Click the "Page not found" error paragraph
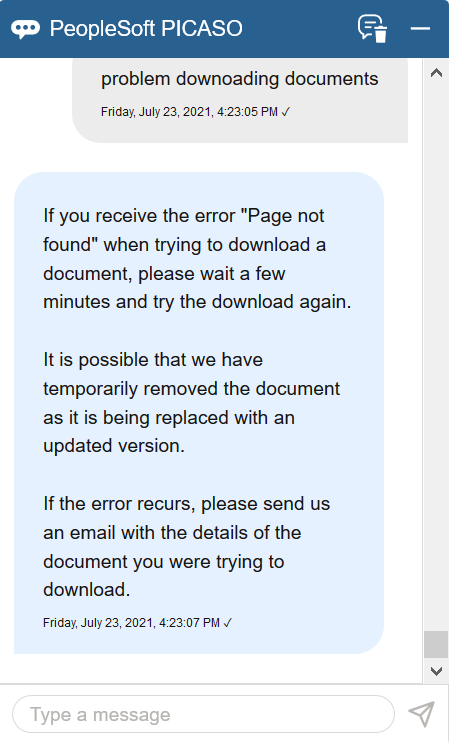 tap(197, 259)
